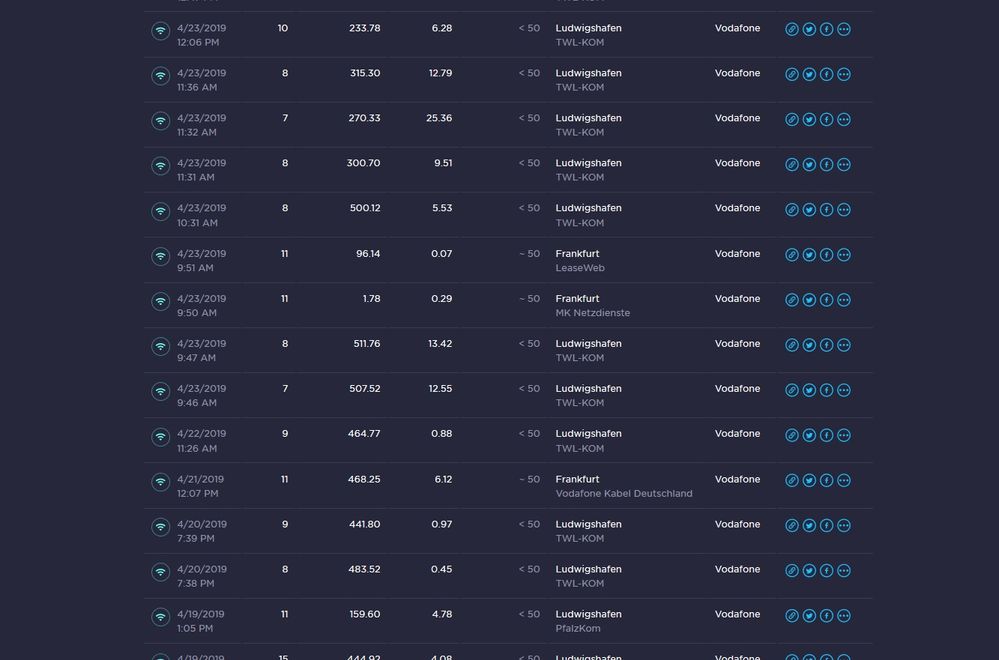Open more options for the 4/23/2019 11:31 AM result

point(844,165)
